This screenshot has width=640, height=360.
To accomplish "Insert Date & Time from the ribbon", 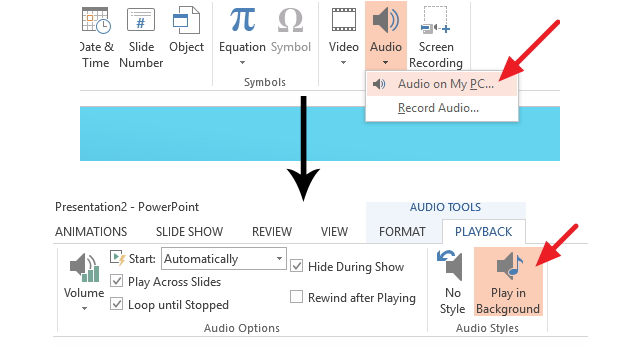I will point(96,38).
